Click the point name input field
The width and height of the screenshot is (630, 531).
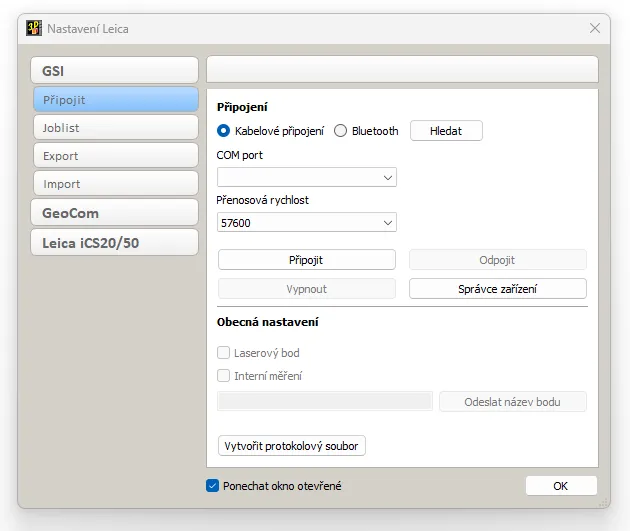[325, 401]
